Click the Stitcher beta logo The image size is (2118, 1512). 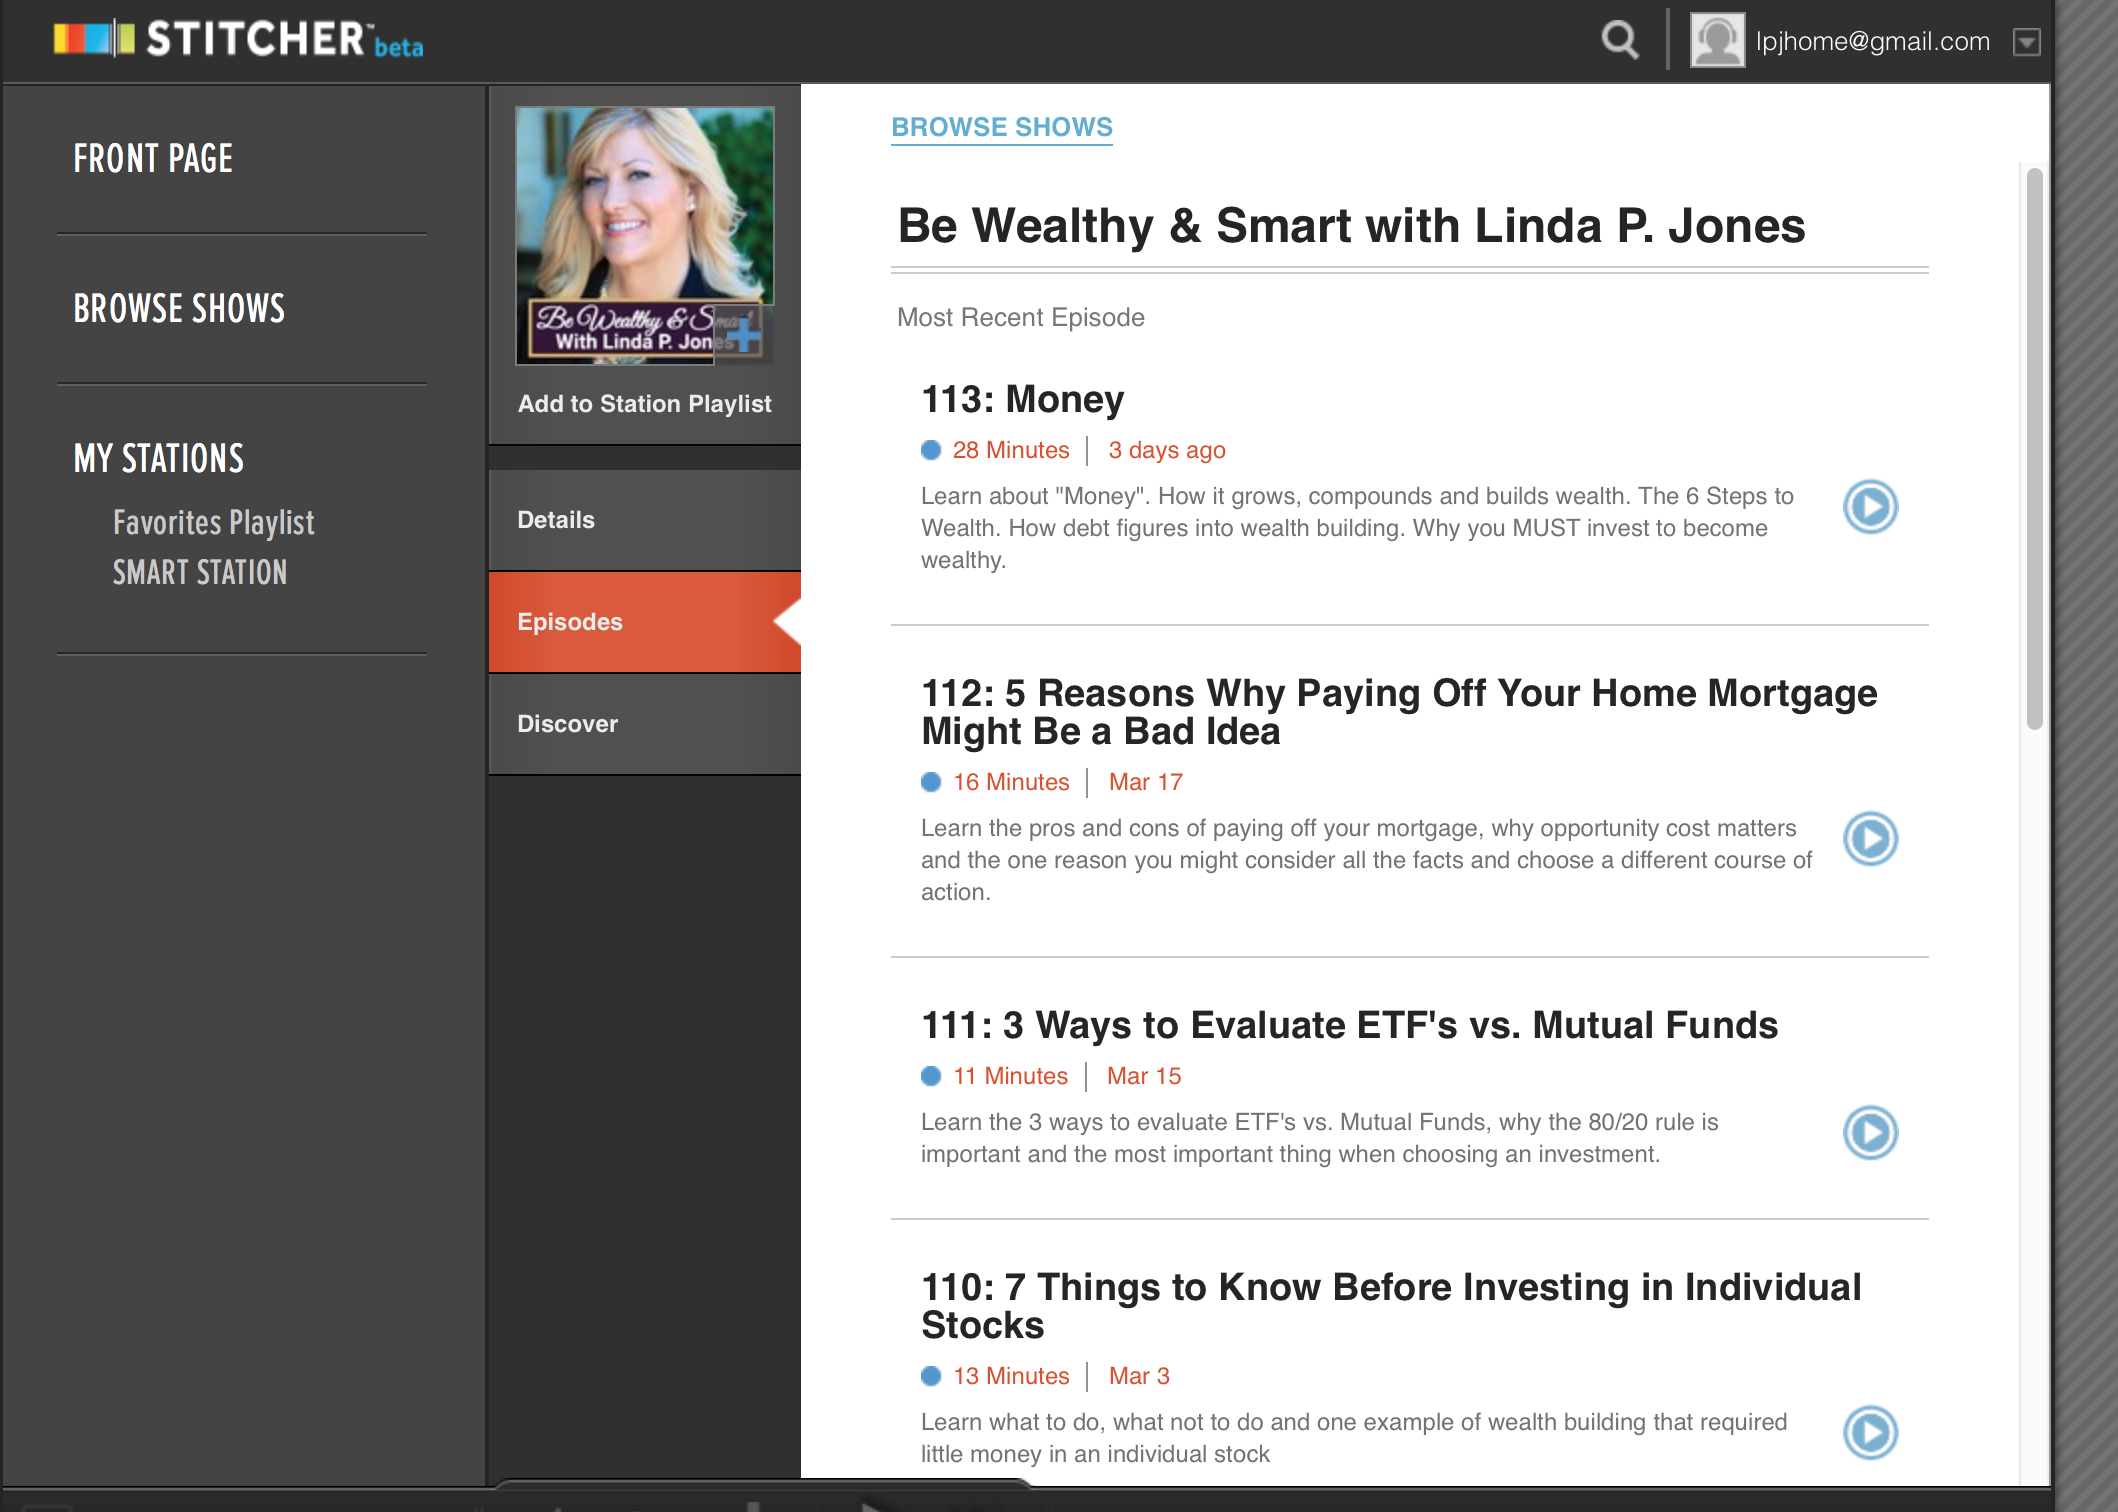point(238,40)
